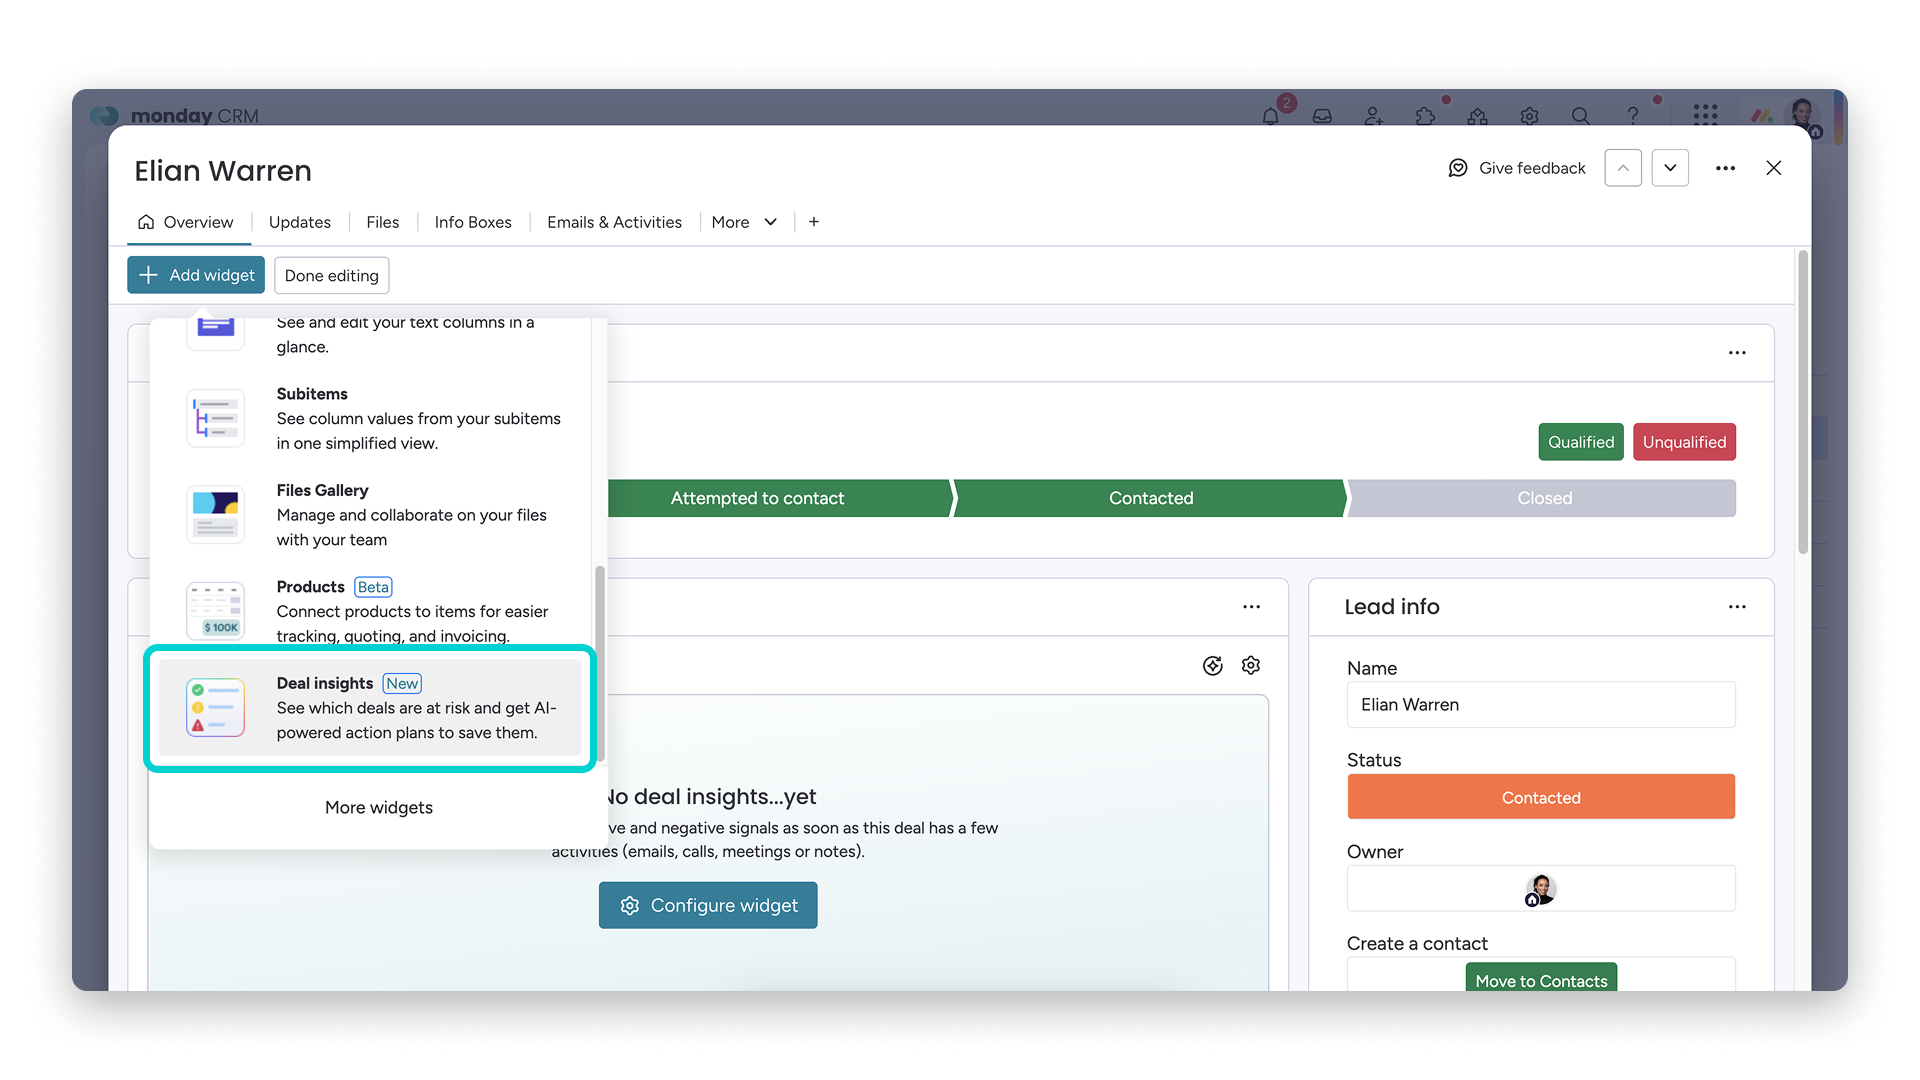The image size is (1920, 1080).
Task: Choose Deal insights from the widget list
Action: pyautogui.click(x=371, y=708)
